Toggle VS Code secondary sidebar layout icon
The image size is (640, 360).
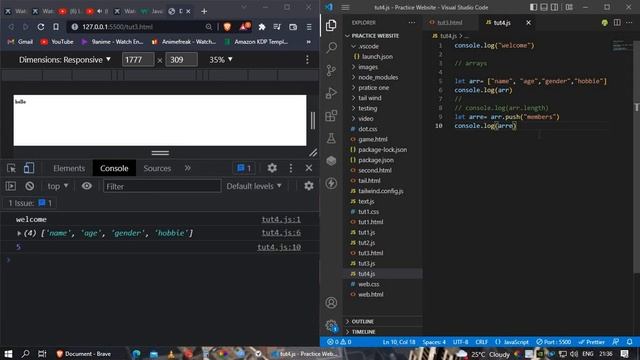coord(554,7)
